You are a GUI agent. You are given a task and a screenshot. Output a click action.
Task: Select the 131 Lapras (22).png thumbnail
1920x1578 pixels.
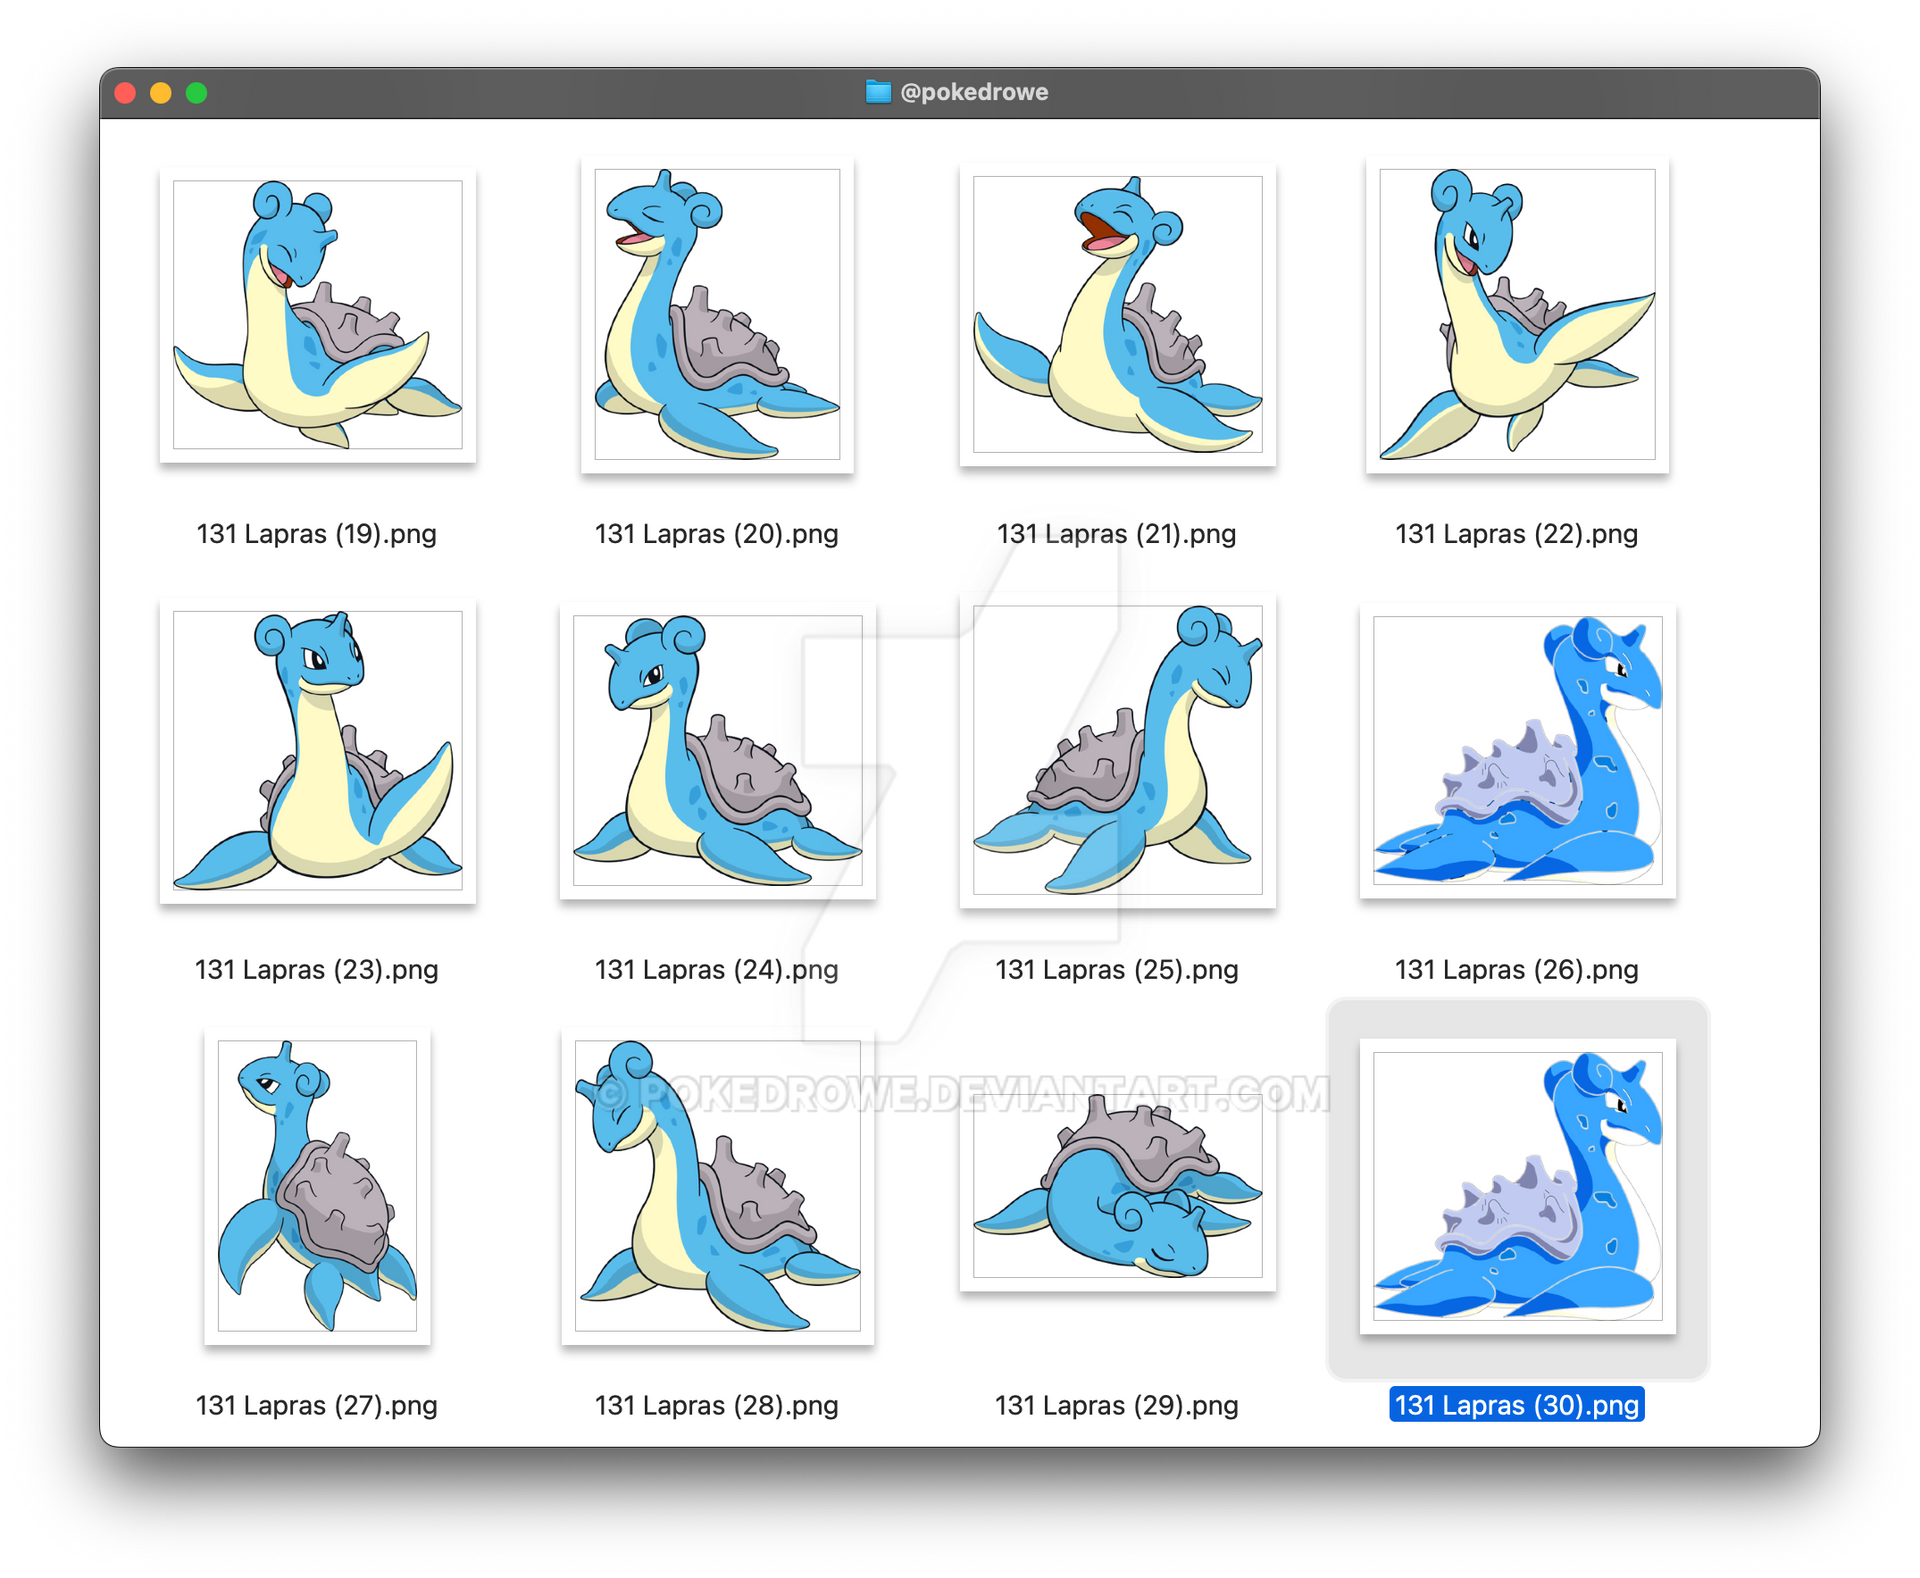pyautogui.click(x=1517, y=314)
